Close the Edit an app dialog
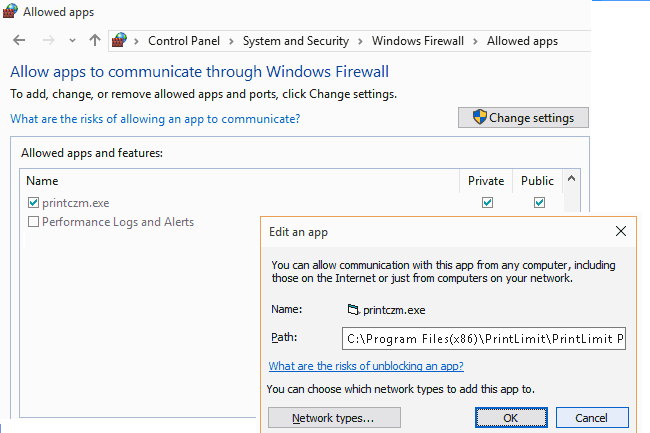The height and width of the screenshot is (433, 650). pyautogui.click(x=621, y=231)
